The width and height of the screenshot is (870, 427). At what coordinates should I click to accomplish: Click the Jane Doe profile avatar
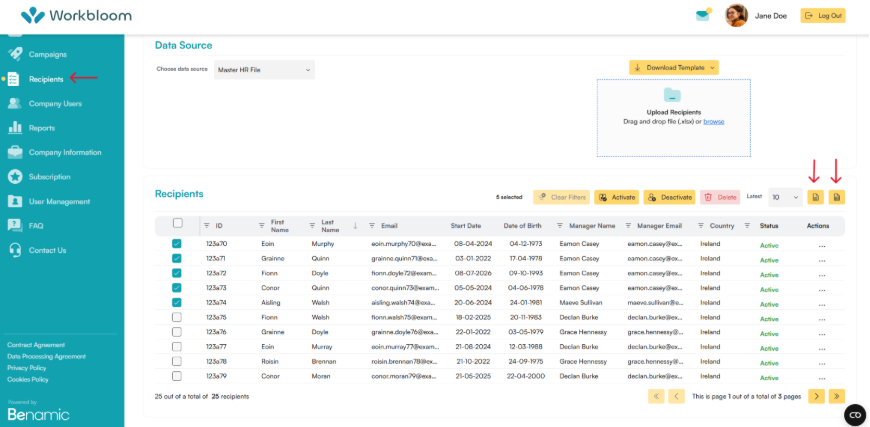click(x=736, y=16)
